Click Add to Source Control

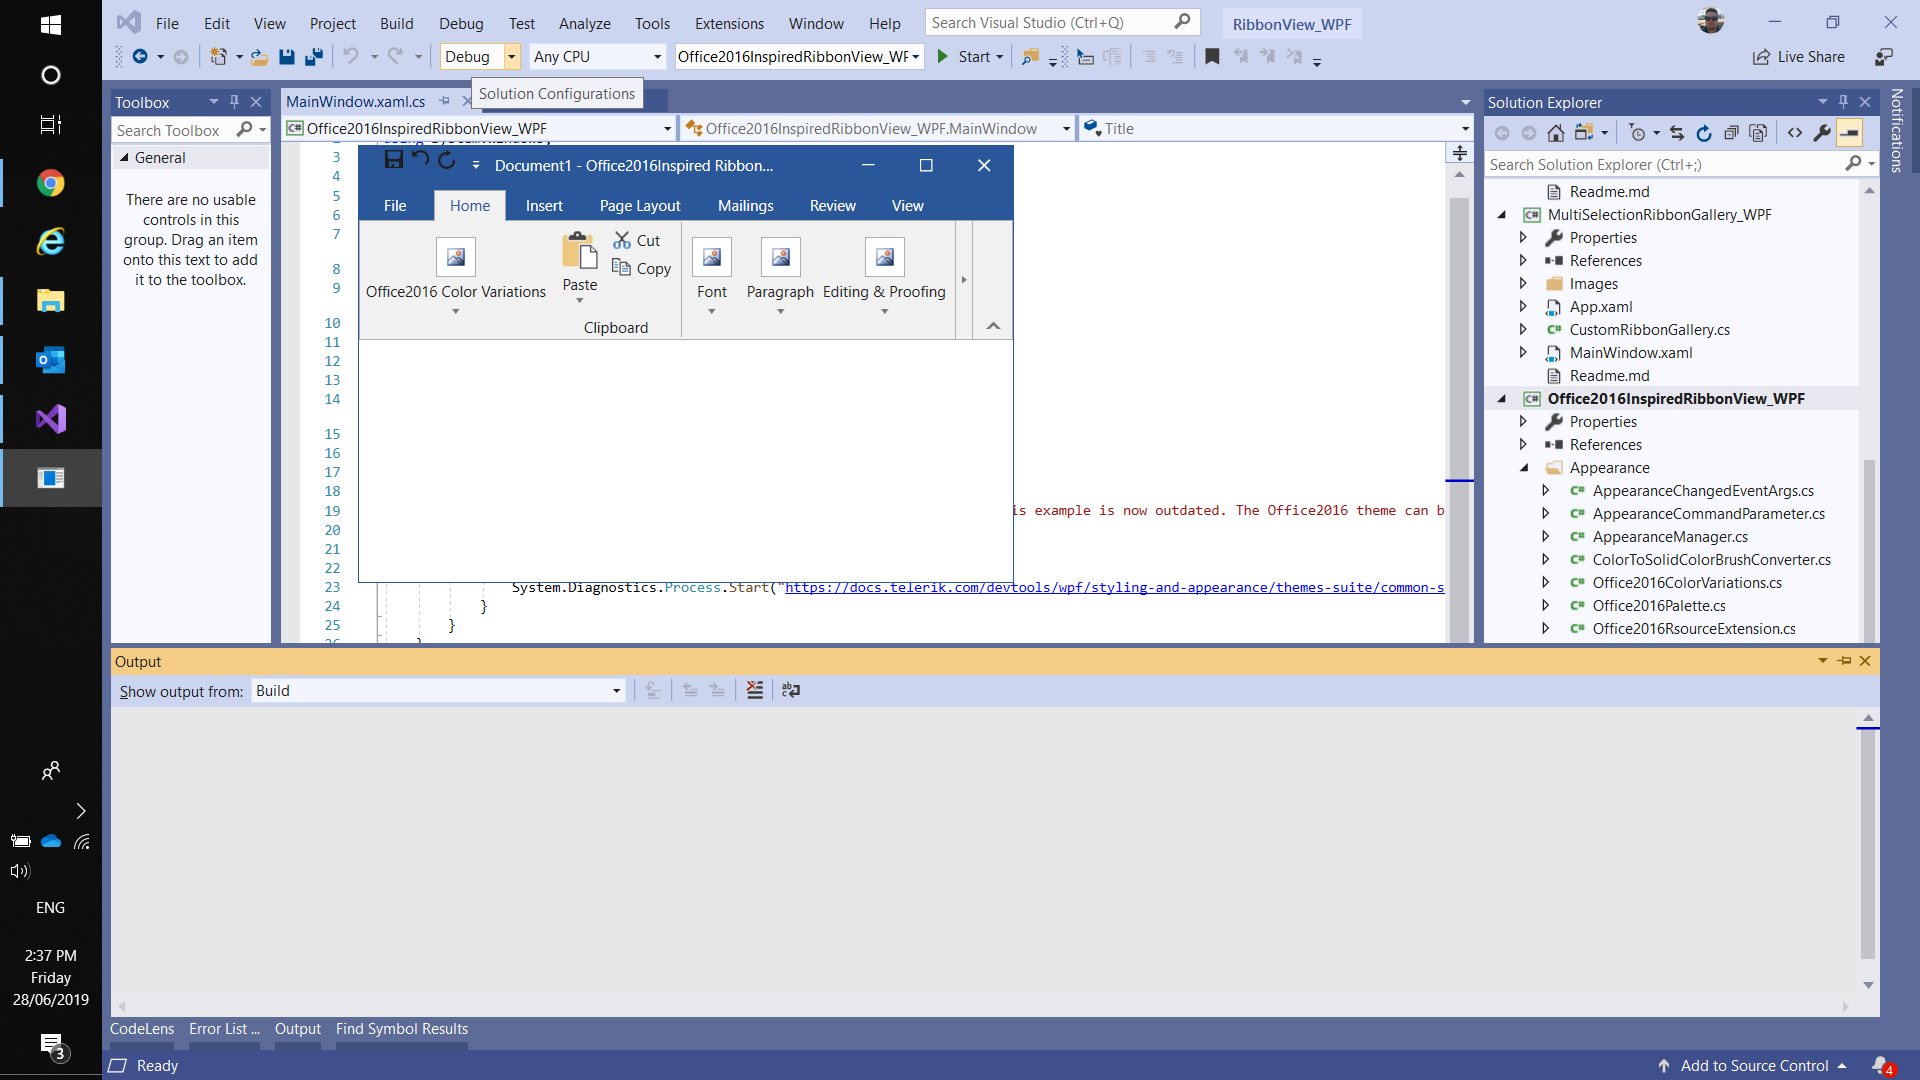pyautogui.click(x=1754, y=1066)
